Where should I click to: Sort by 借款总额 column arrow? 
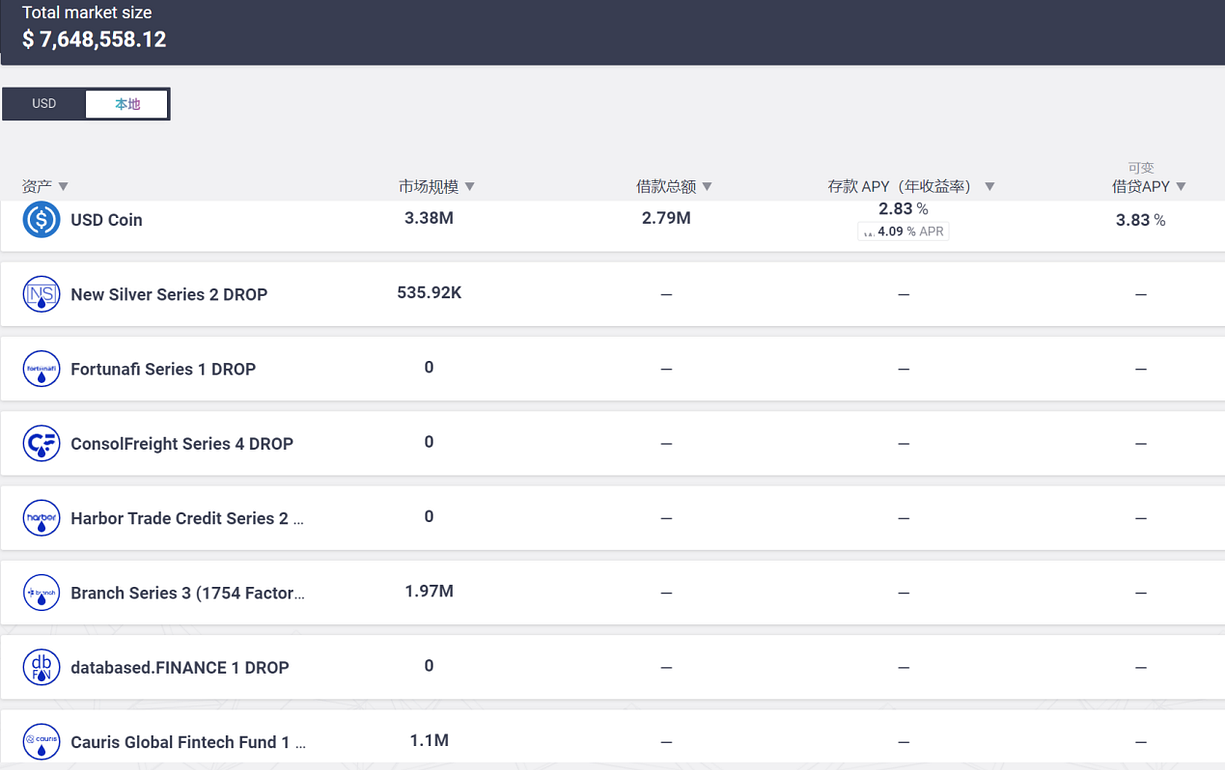707,187
